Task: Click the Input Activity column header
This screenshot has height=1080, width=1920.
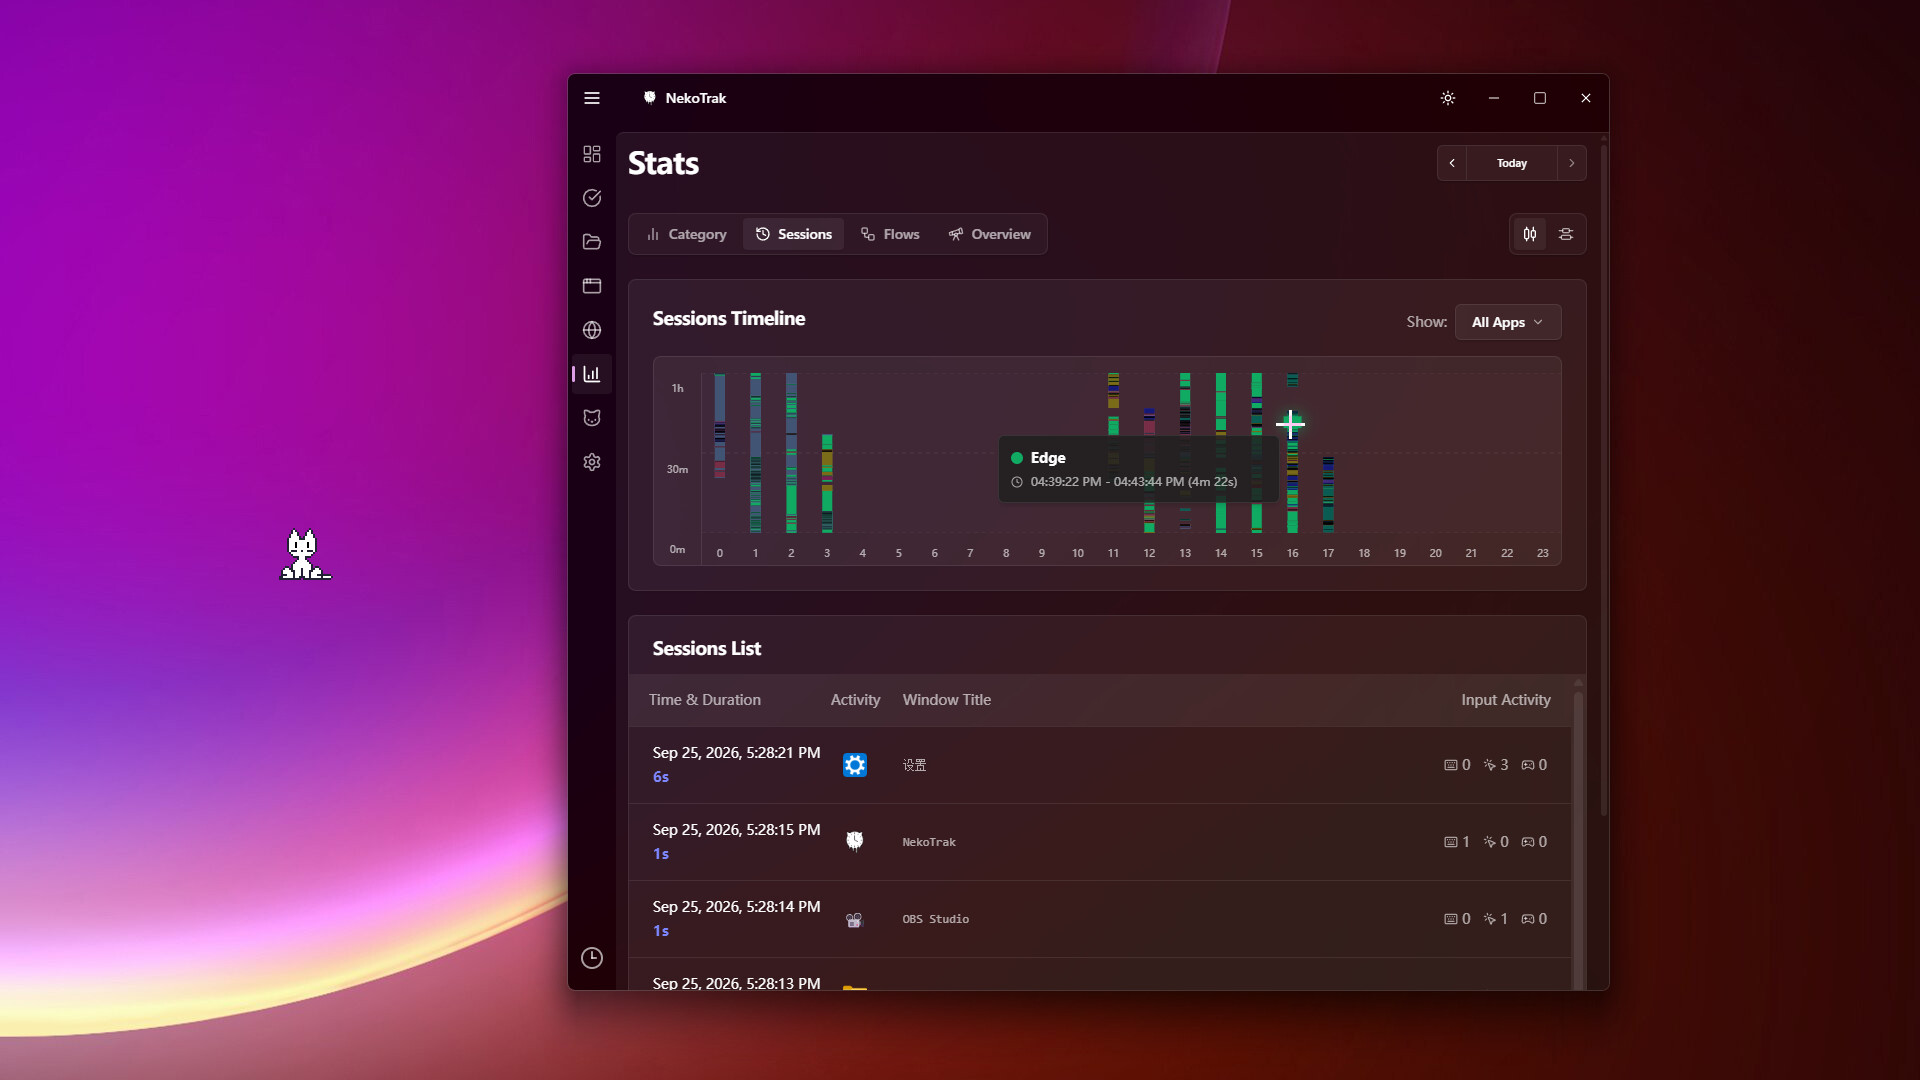Action: [x=1506, y=700]
